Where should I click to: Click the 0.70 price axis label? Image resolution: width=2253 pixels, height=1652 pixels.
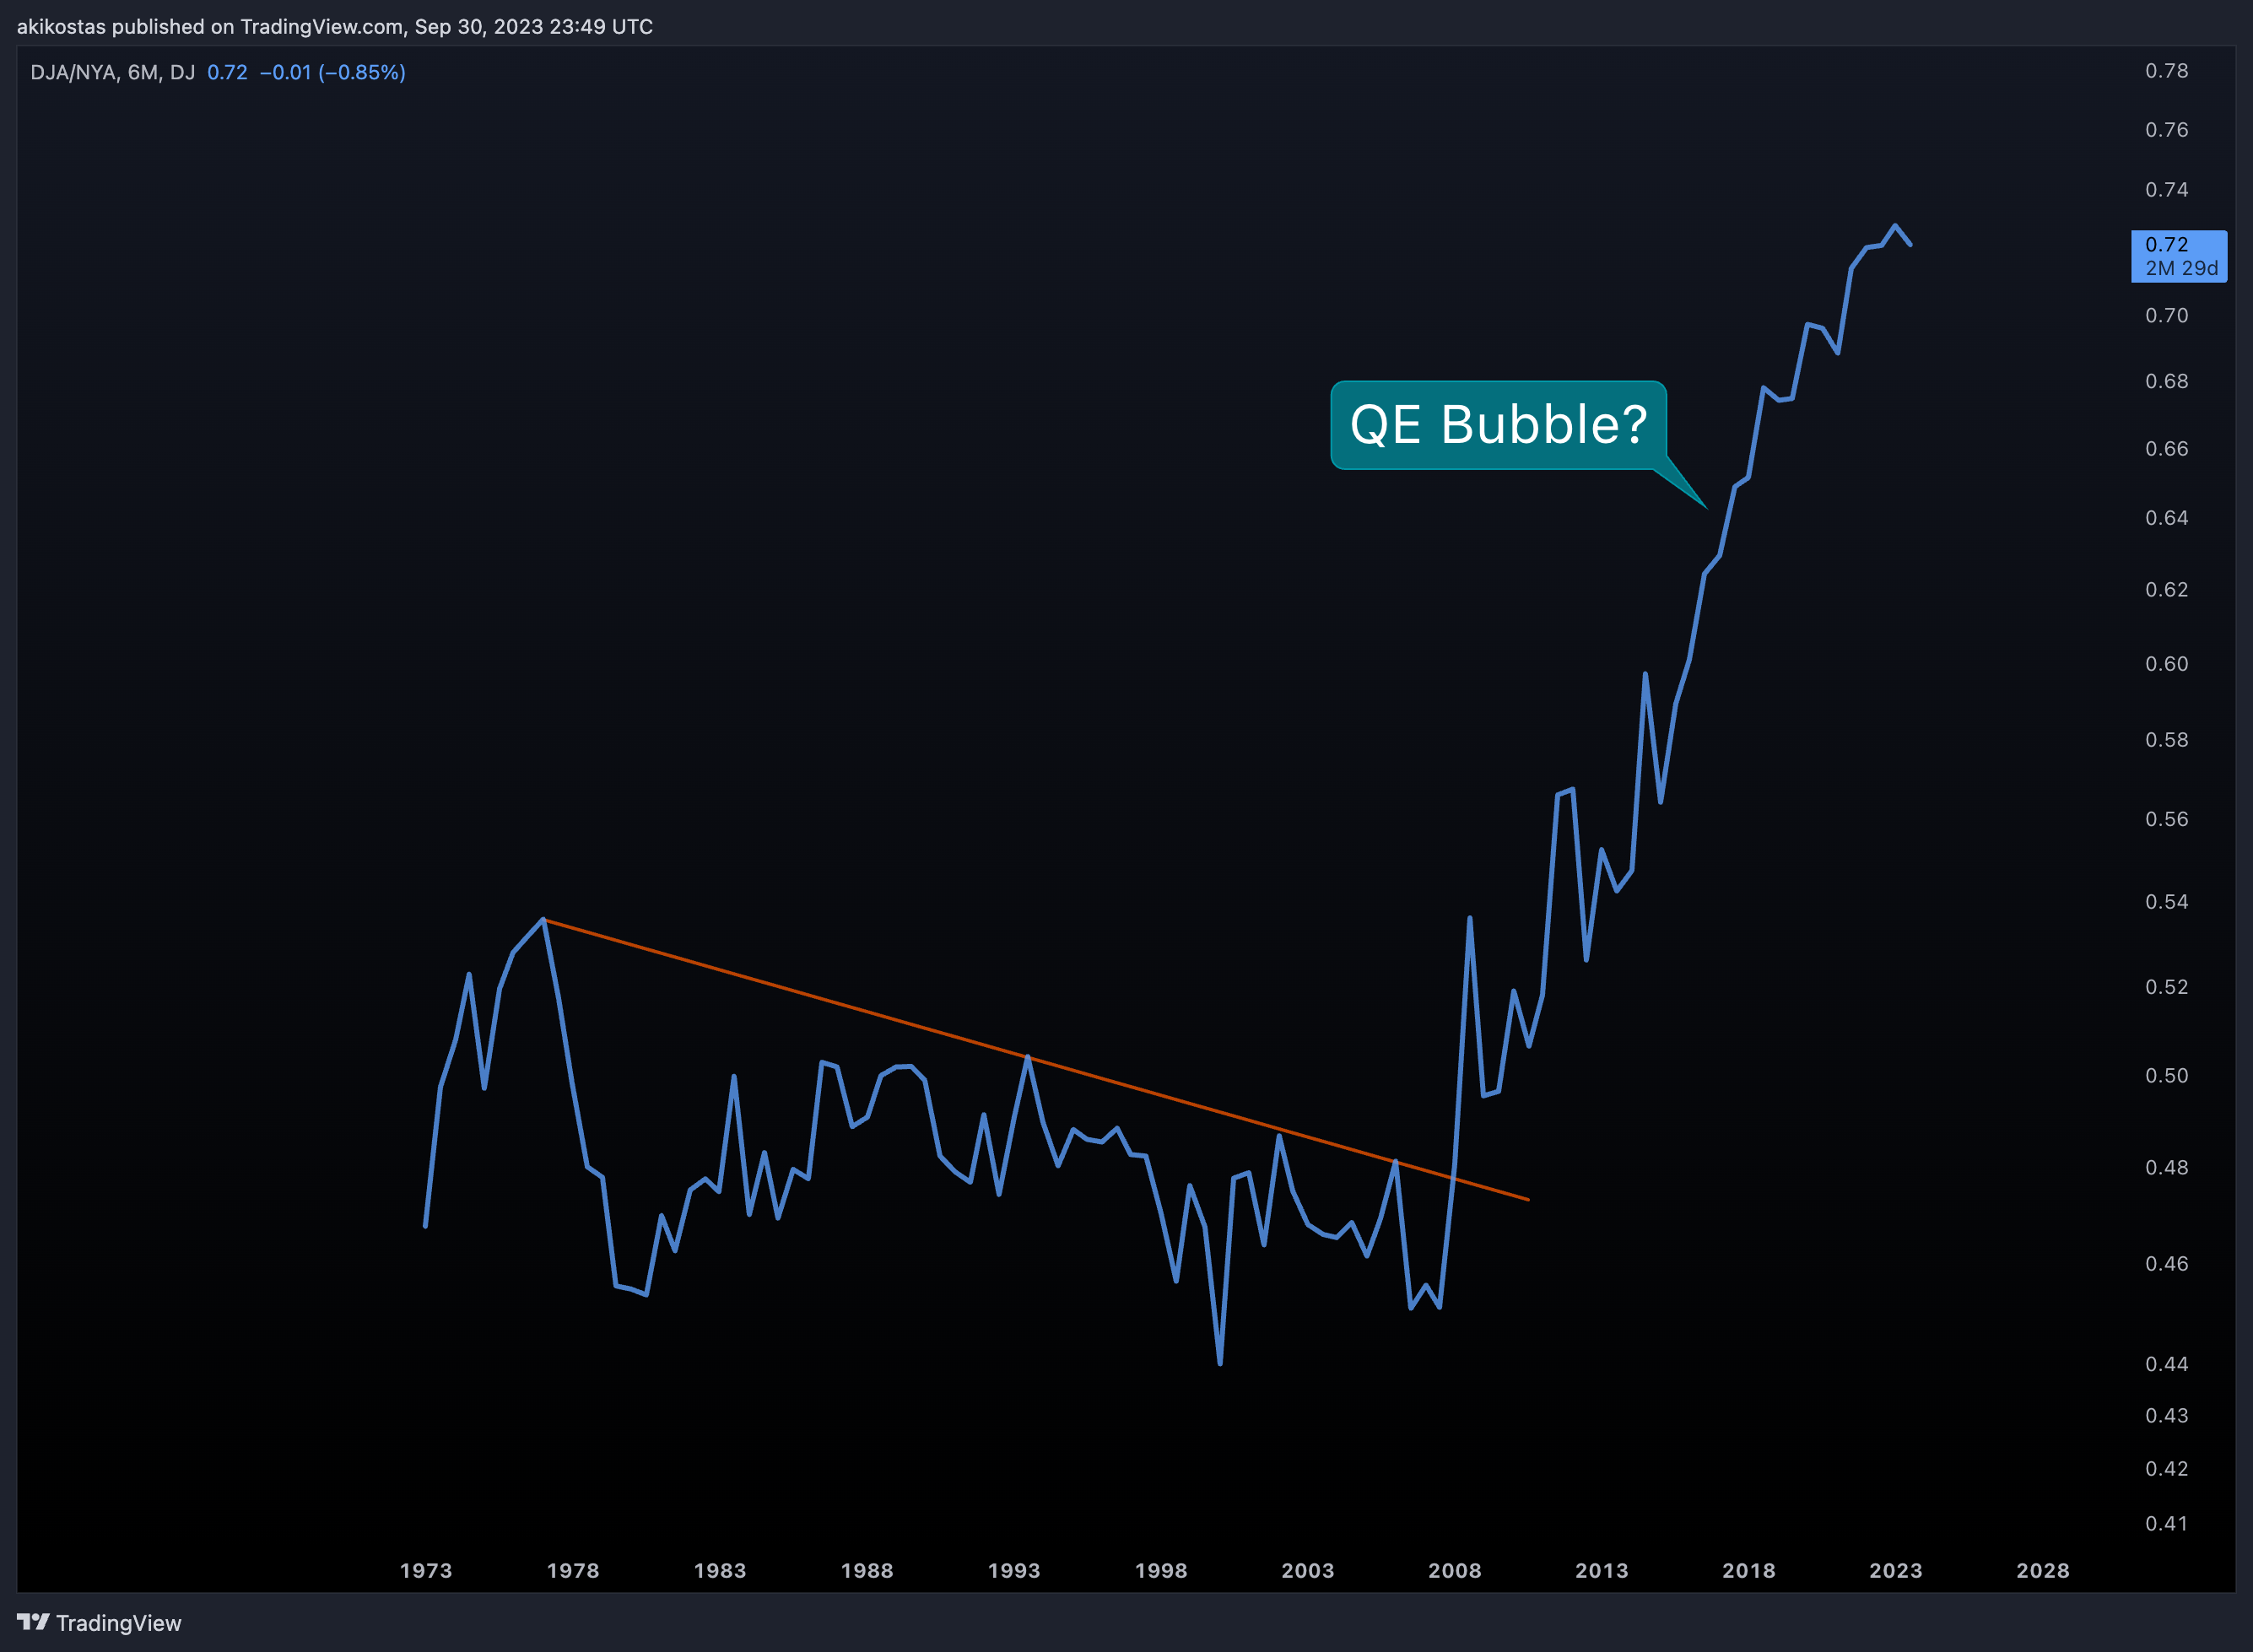[x=2166, y=316]
